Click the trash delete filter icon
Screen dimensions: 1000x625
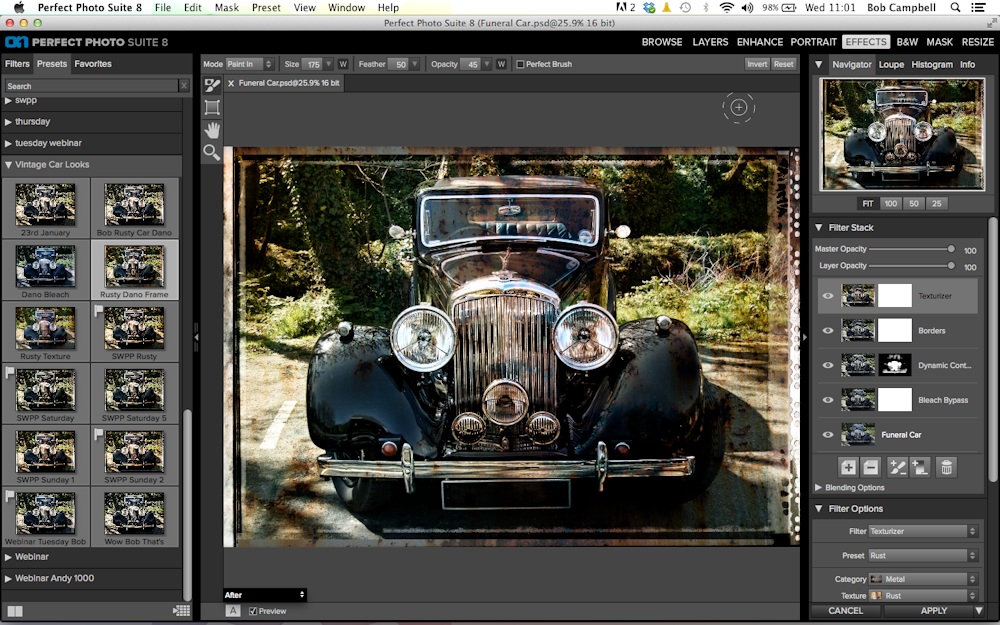946,467
